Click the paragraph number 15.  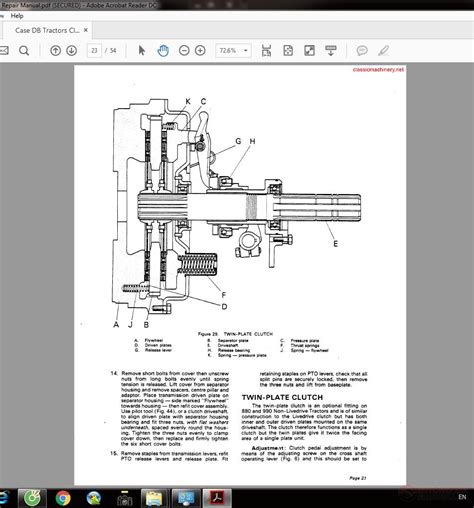tap(114, 453)
